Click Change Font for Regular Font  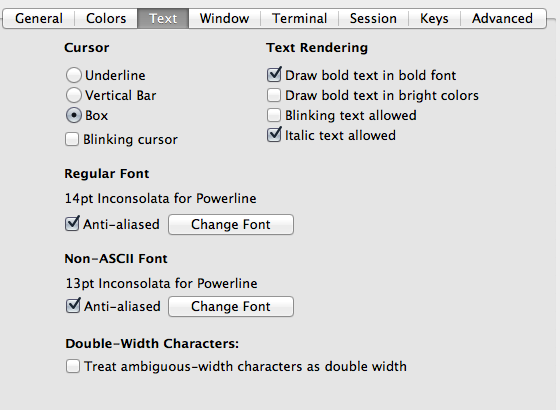pyautogui.click(x=231, y=225)
